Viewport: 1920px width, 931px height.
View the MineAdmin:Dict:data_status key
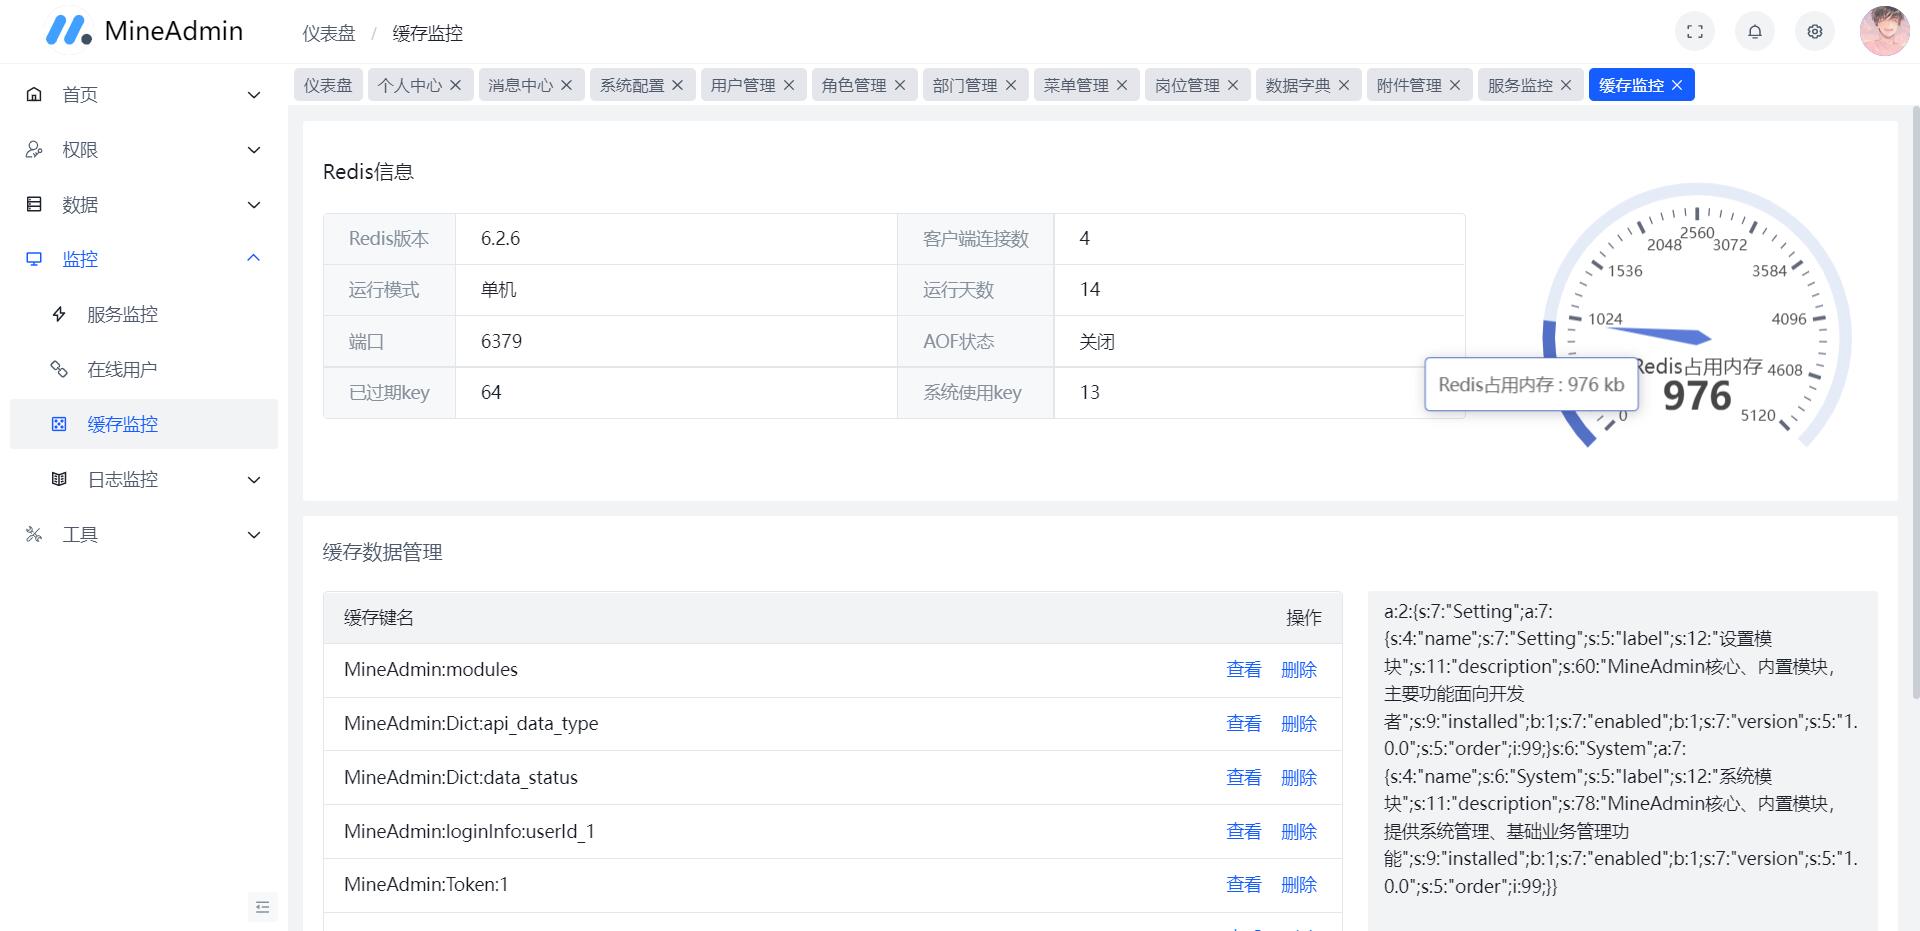pyautogui.click(x=1244, y=778)
